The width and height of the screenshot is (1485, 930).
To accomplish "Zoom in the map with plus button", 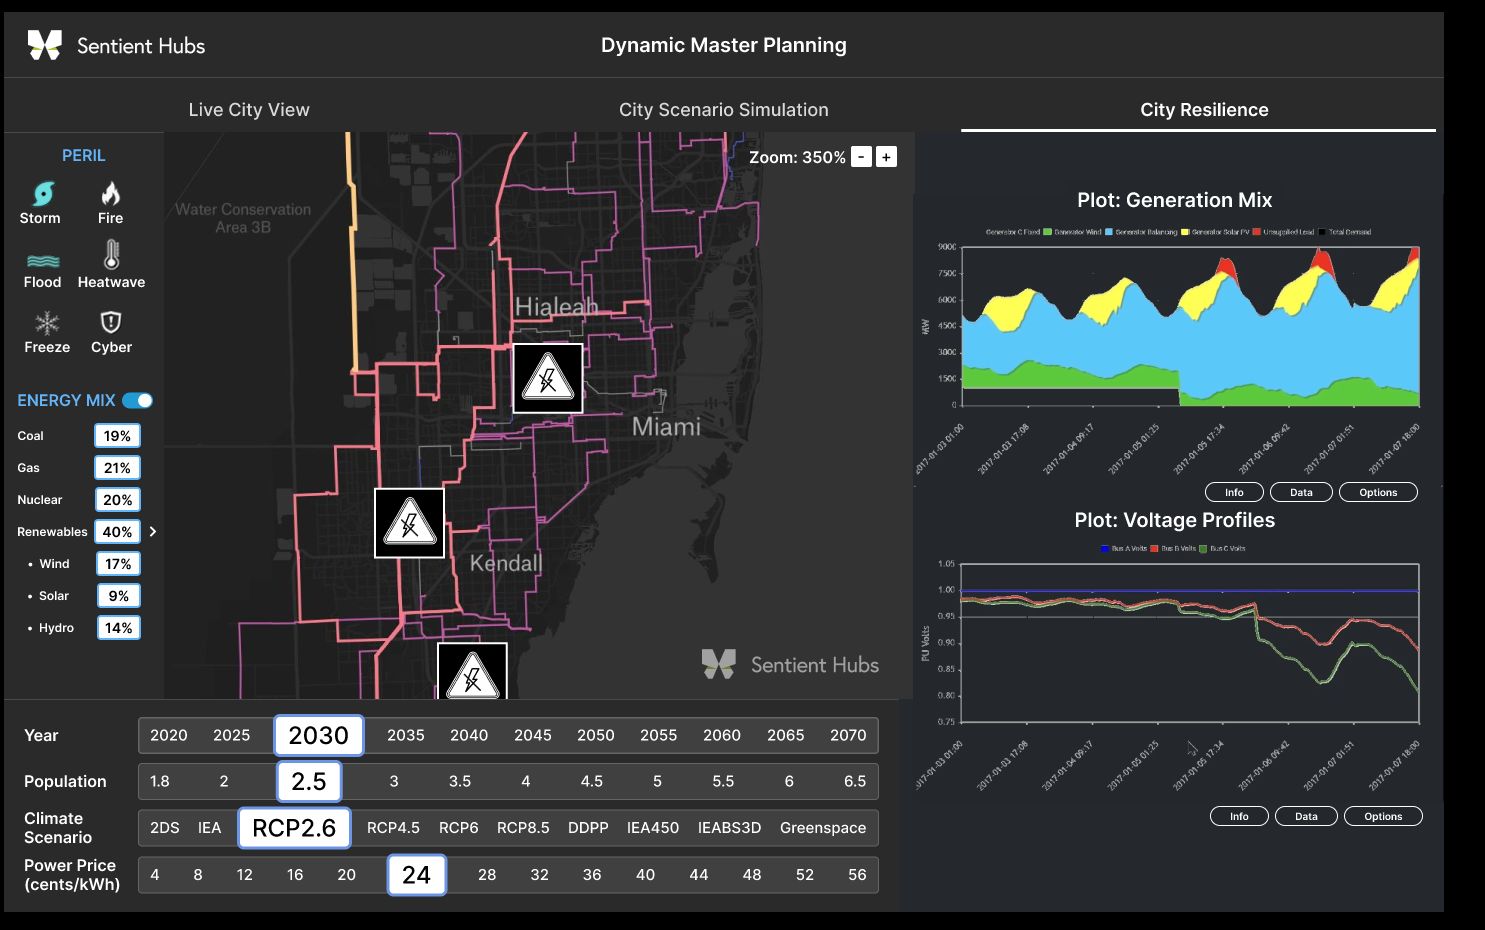I will 886,157.
